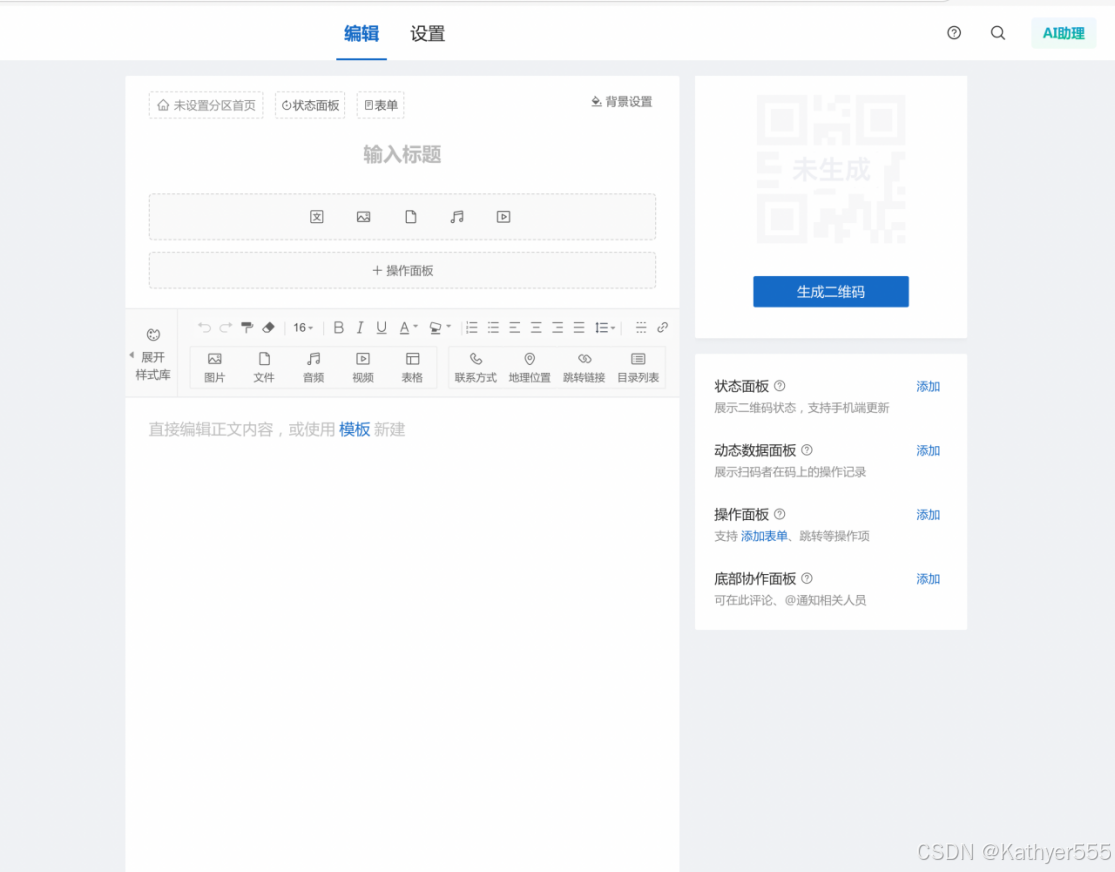Insert 文件 into the content
1115x872 pixels.
(264, 367)
